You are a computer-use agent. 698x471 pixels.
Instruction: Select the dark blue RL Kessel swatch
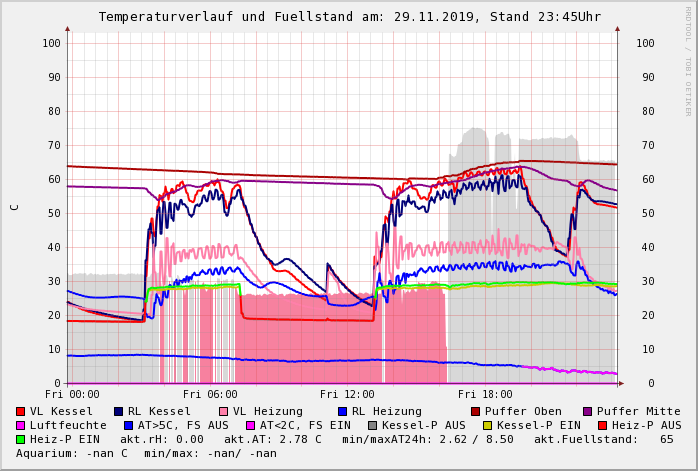(x=118, y=411)
